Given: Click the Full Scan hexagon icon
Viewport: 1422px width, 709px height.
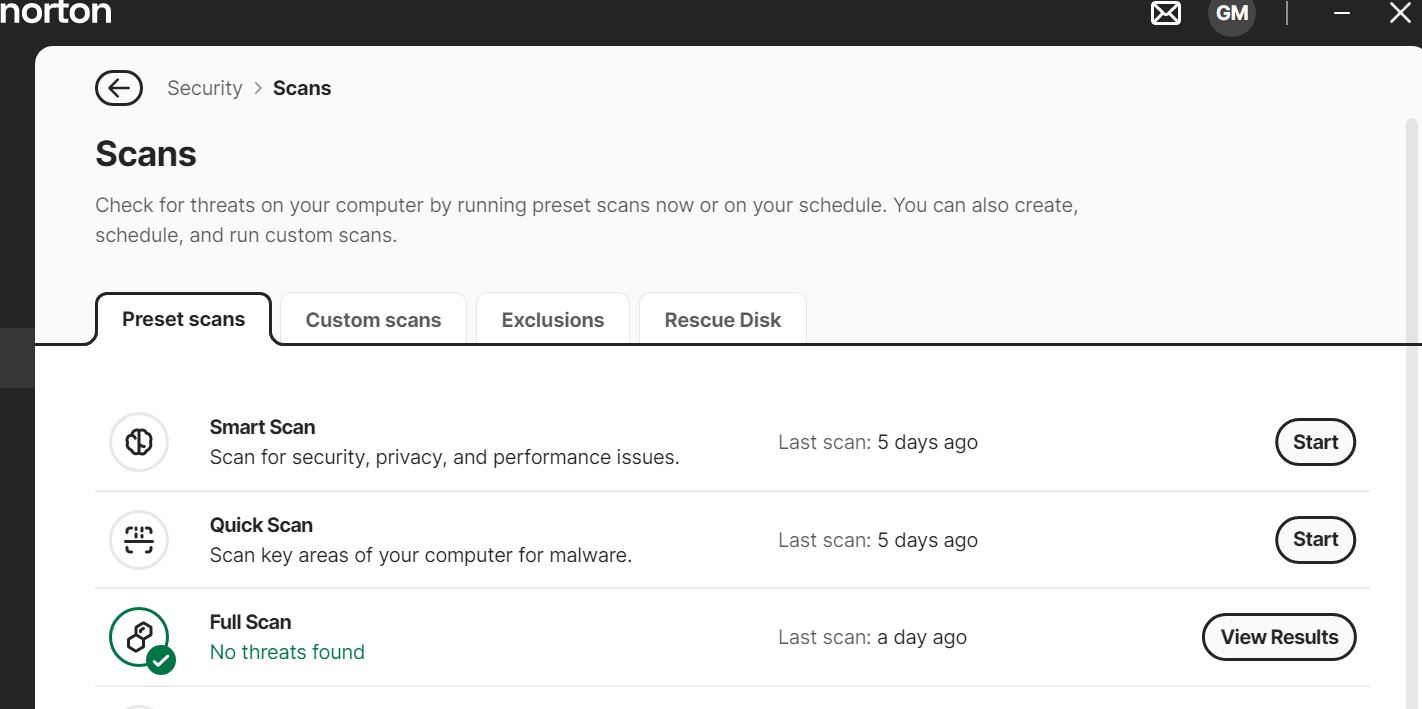Looking at the screenshot, I should click(x=139, y=637).
